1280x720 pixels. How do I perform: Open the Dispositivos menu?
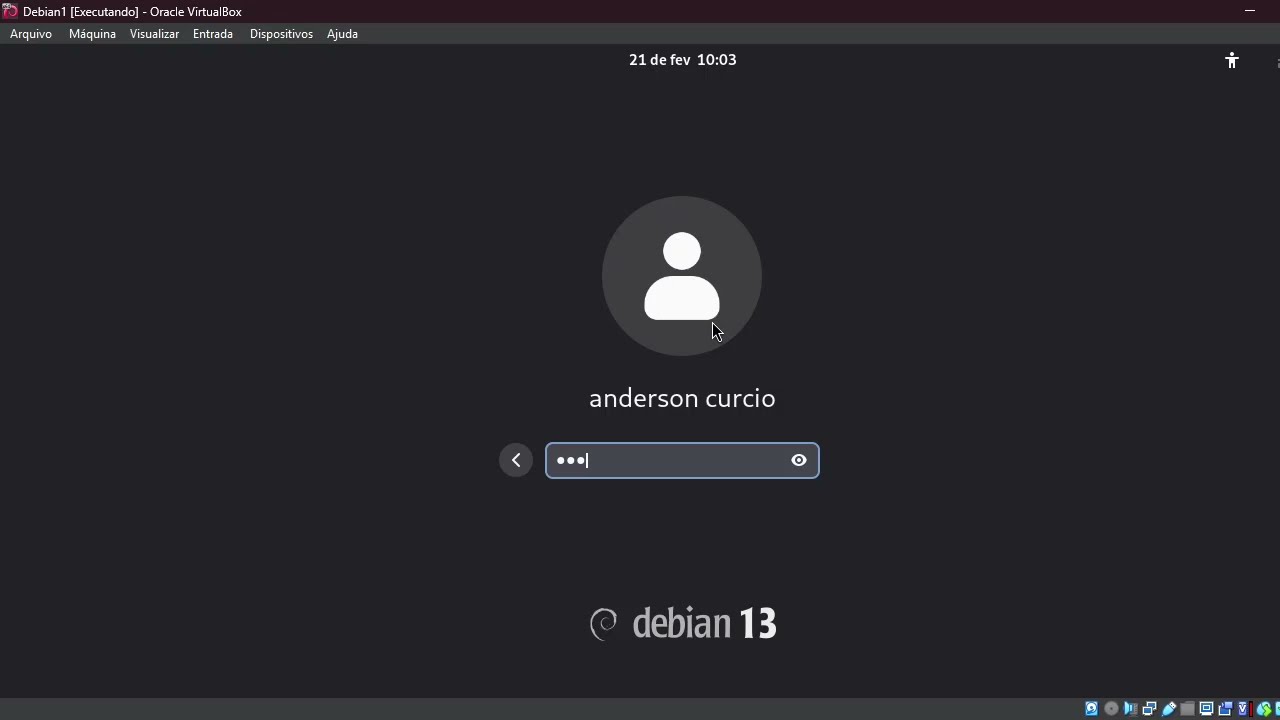point(281,34)
